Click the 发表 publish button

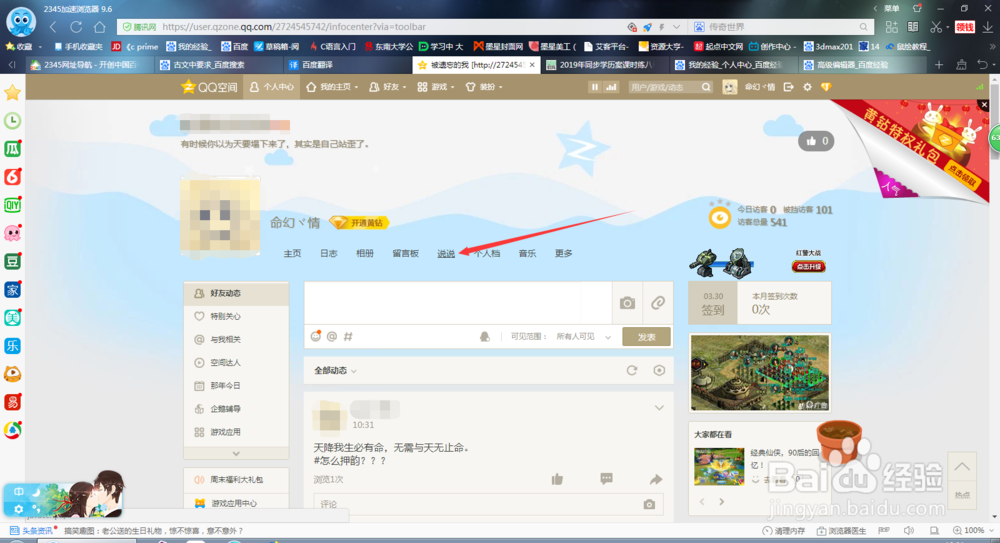coord(646,337)
